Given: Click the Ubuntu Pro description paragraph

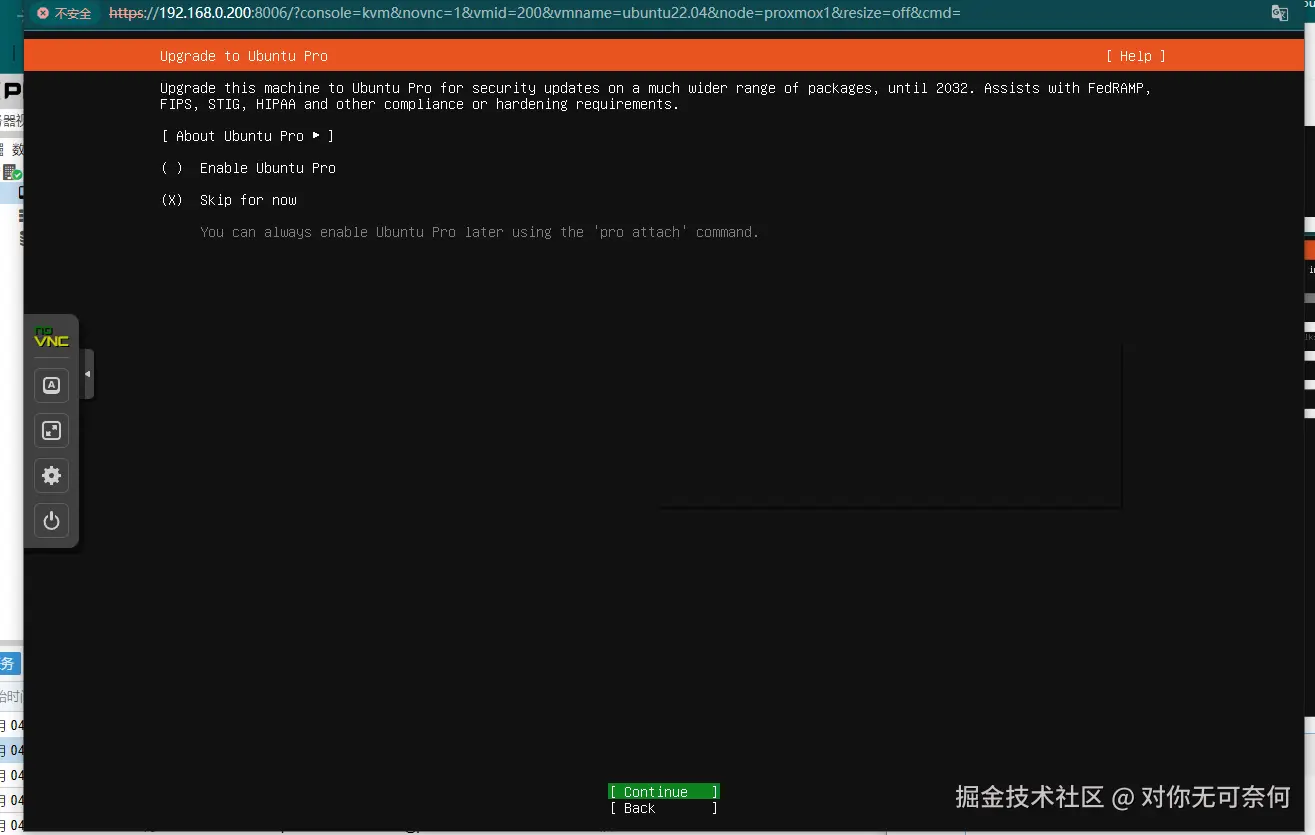Looking at the screenshot, I should click(656, 96).
